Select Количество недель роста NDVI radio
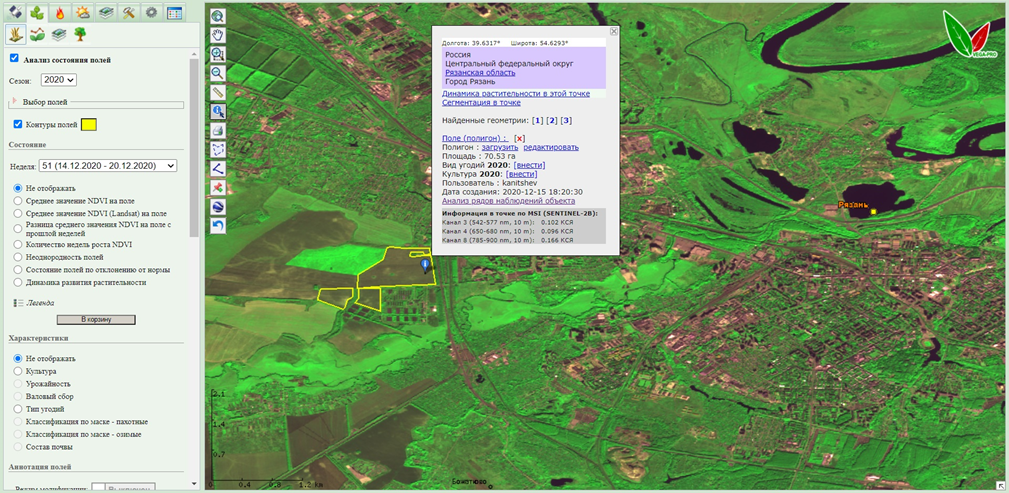This screenshot has height=493, width=1009. pyautogui.click(x=18, y=245)
